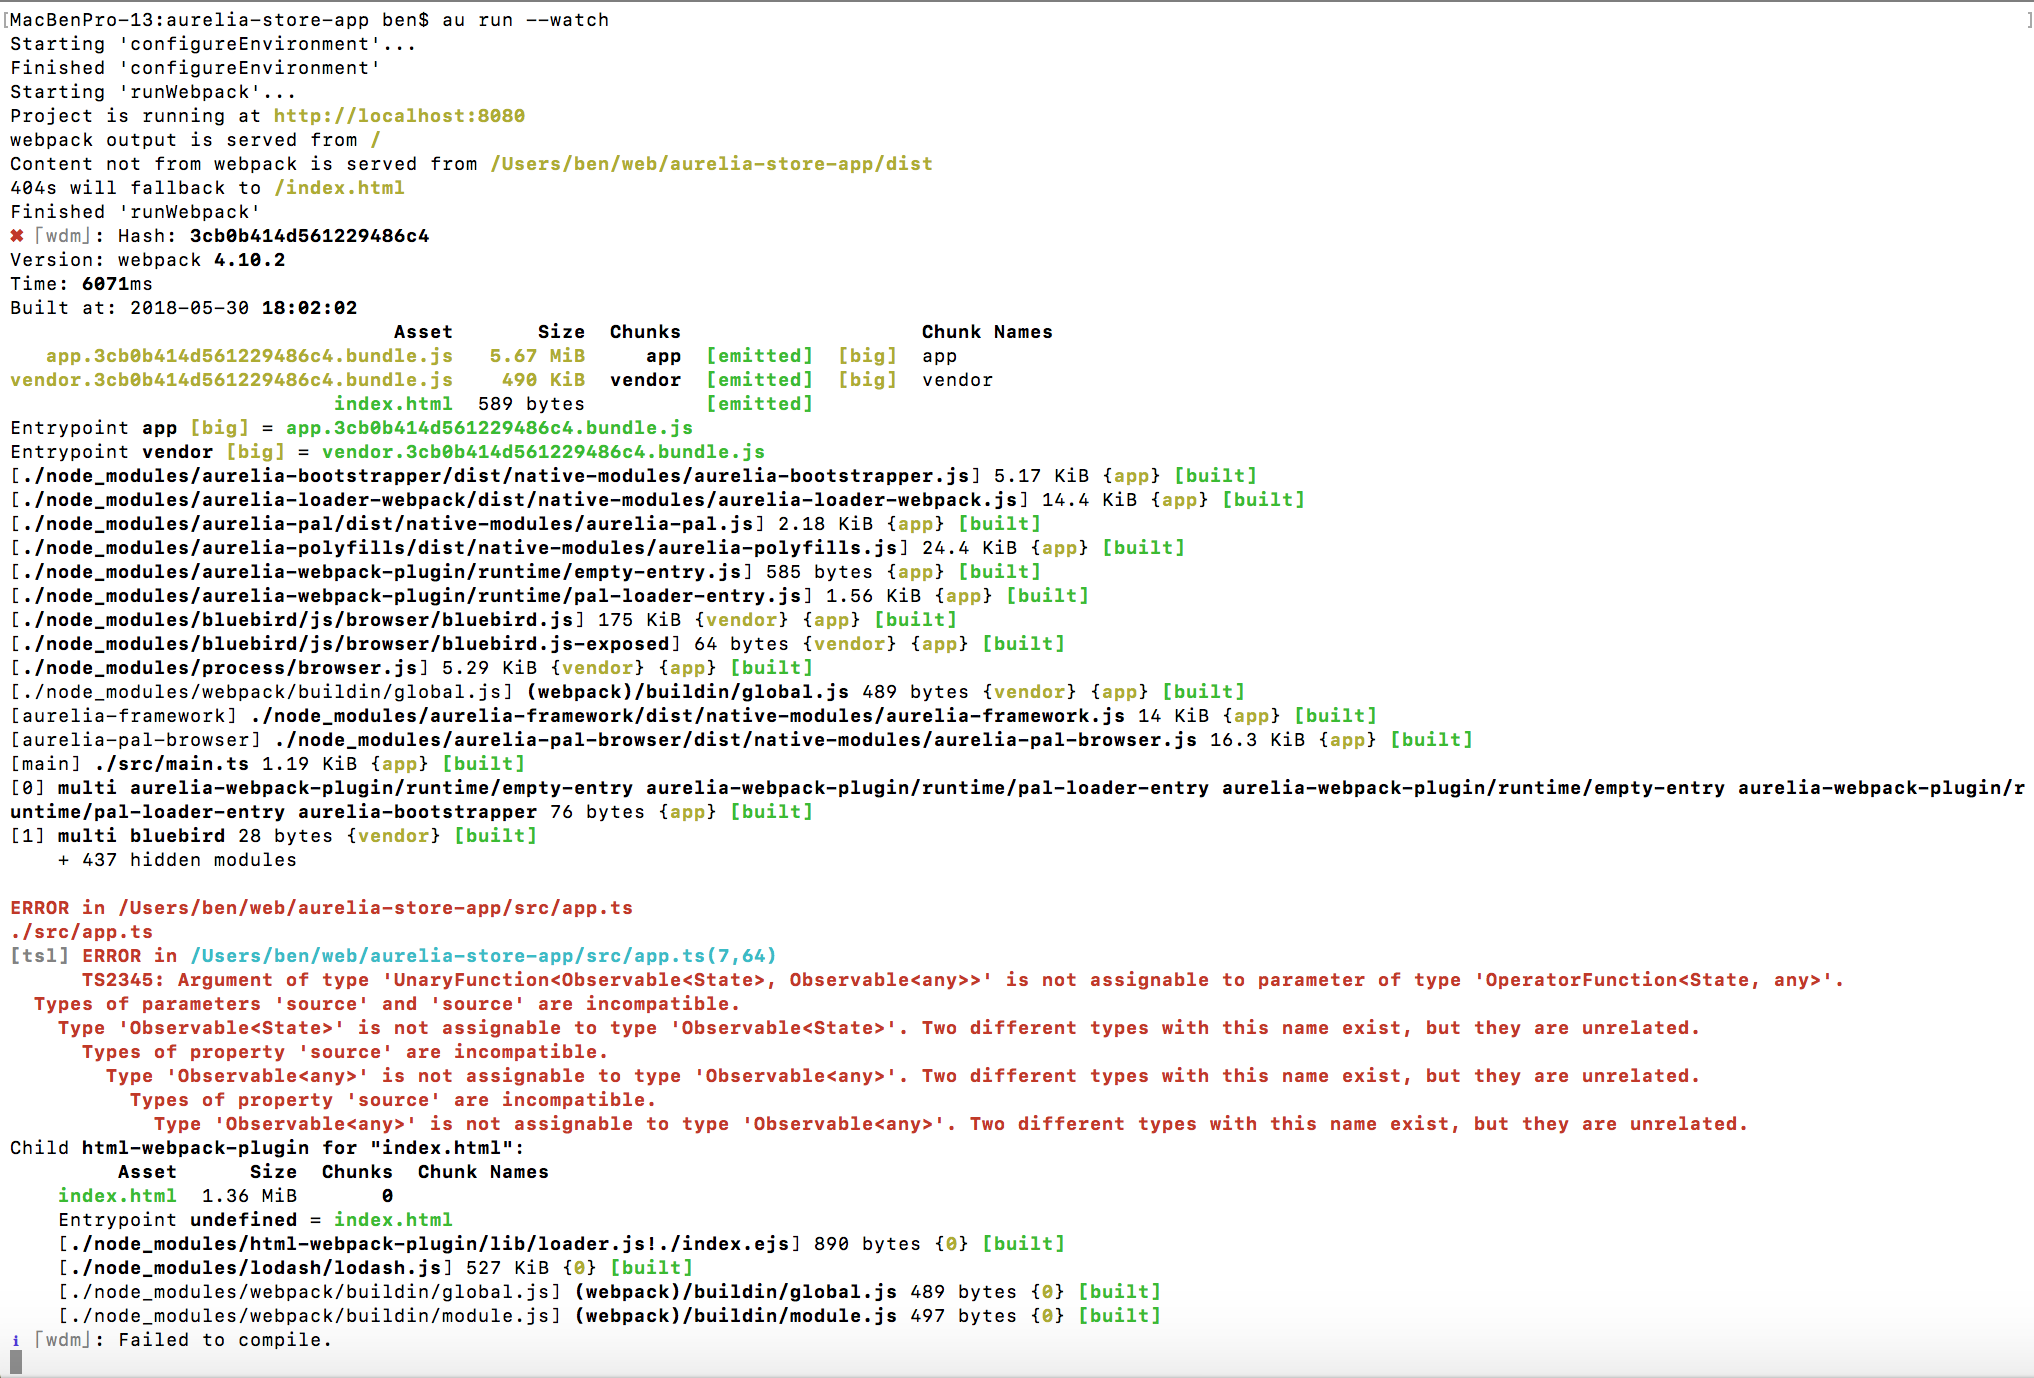The image size is (2034, 1378).
Task: Select the app.3cb0b414d561229486c4.bundle.js asset name
Action: pos(247,355)
